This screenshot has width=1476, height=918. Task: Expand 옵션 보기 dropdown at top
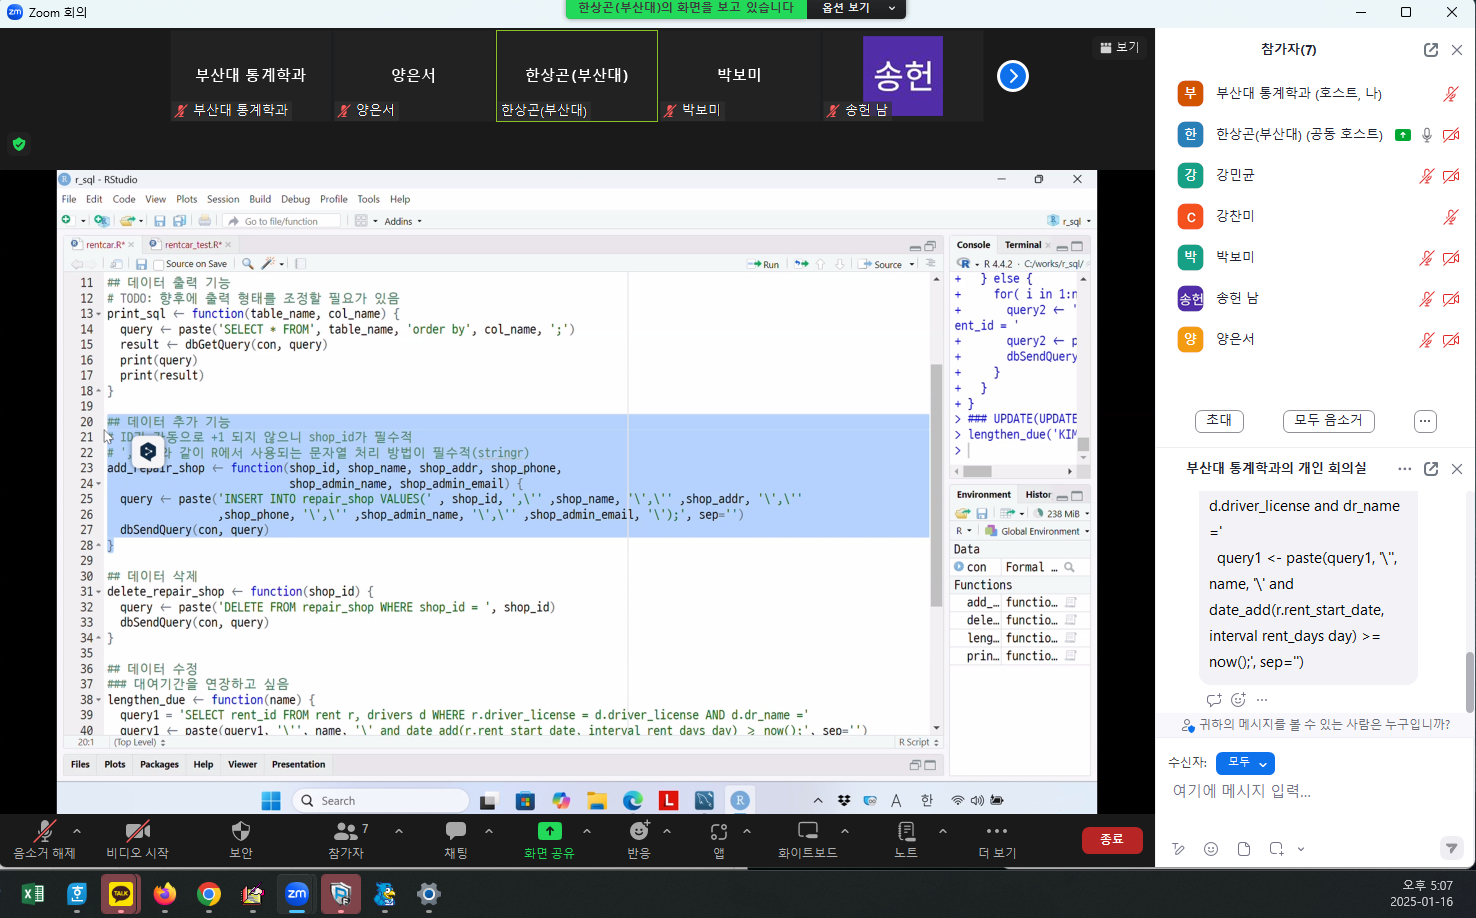tap(858, 8)
